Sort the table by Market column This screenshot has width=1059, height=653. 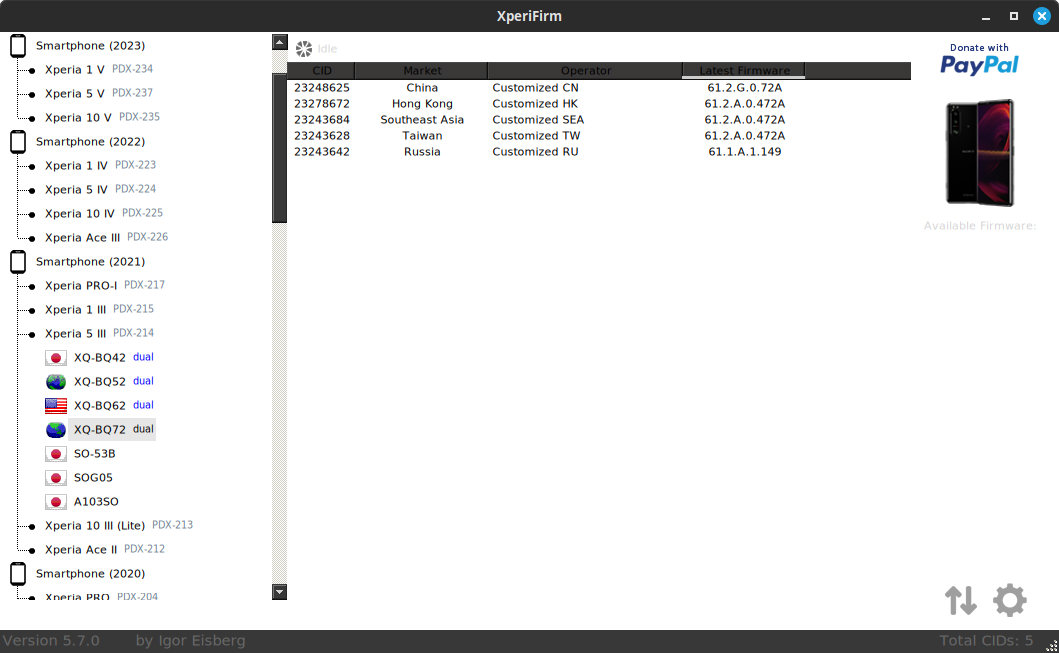(x=421, y=71)
